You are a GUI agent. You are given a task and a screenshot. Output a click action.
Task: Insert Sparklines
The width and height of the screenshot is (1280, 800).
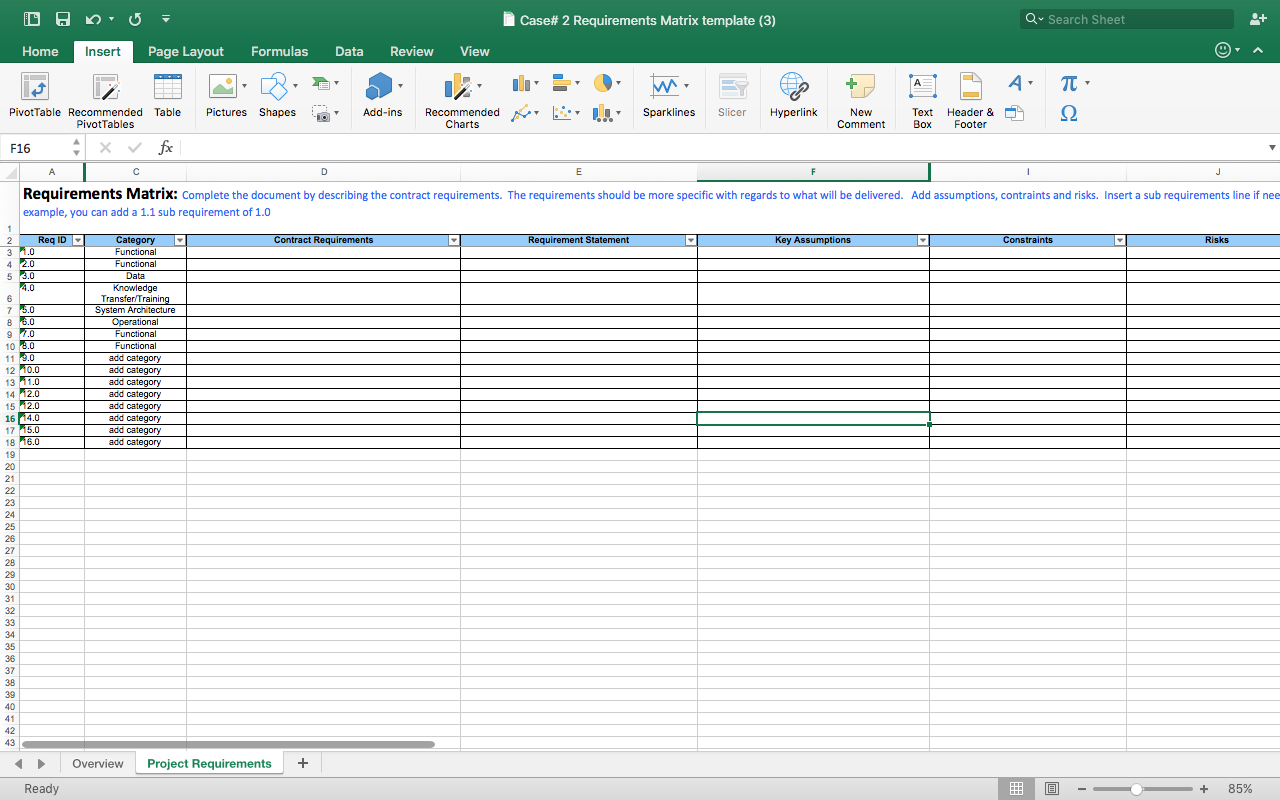tap(668, 97)
